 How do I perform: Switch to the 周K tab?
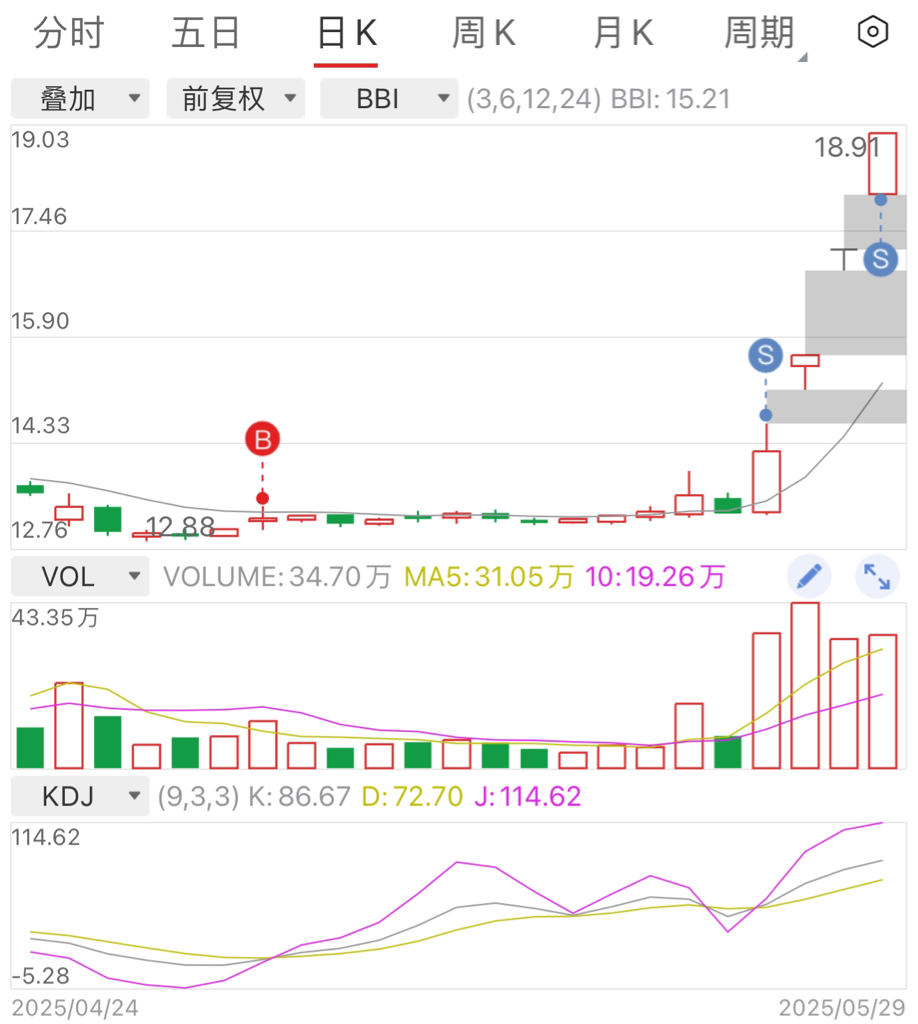(484, 33)
